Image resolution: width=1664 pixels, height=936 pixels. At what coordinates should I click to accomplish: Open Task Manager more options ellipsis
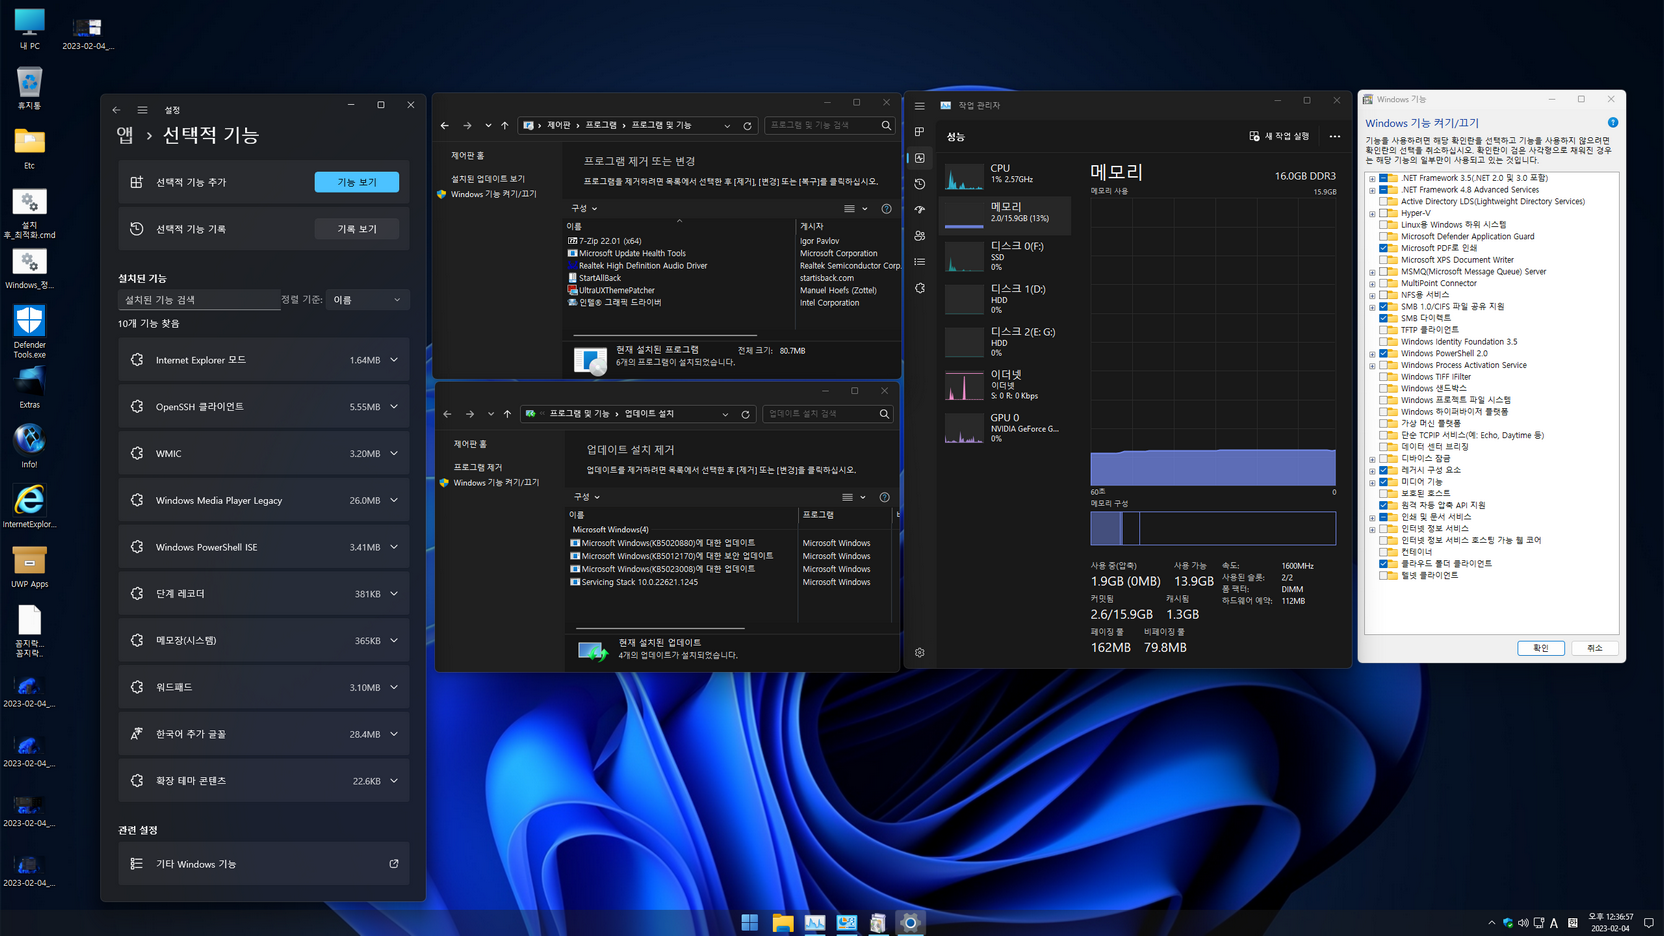tap(1335, 137)
